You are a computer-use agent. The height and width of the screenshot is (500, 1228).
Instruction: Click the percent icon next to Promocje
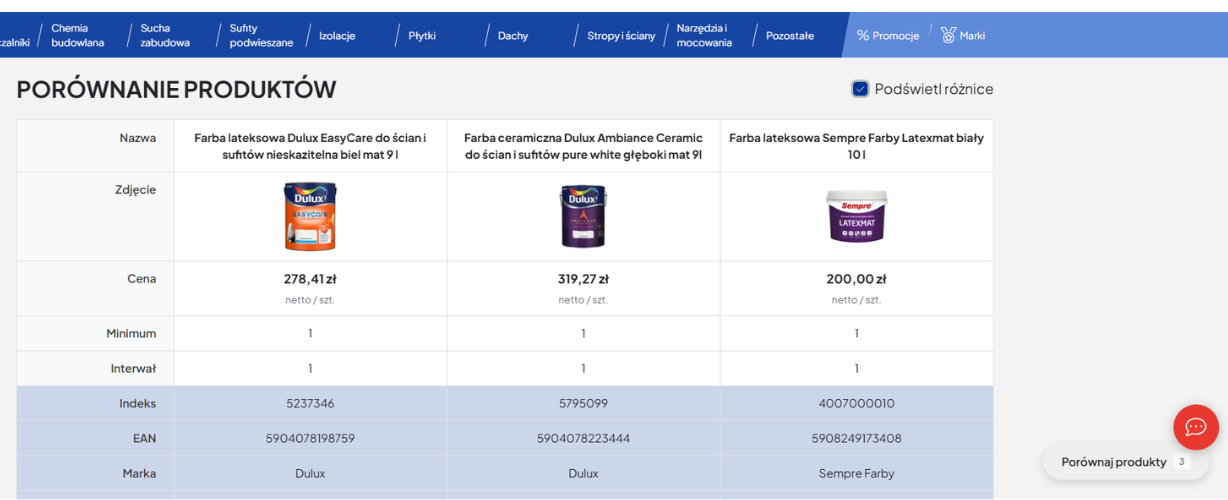[863, 36]
